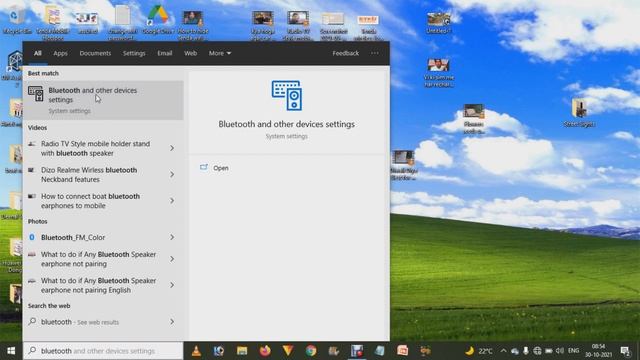Expand Dizo Realme Wirless bluetooth Neckband result
Viewport: 640px width, 360px height.
point(172,175)
